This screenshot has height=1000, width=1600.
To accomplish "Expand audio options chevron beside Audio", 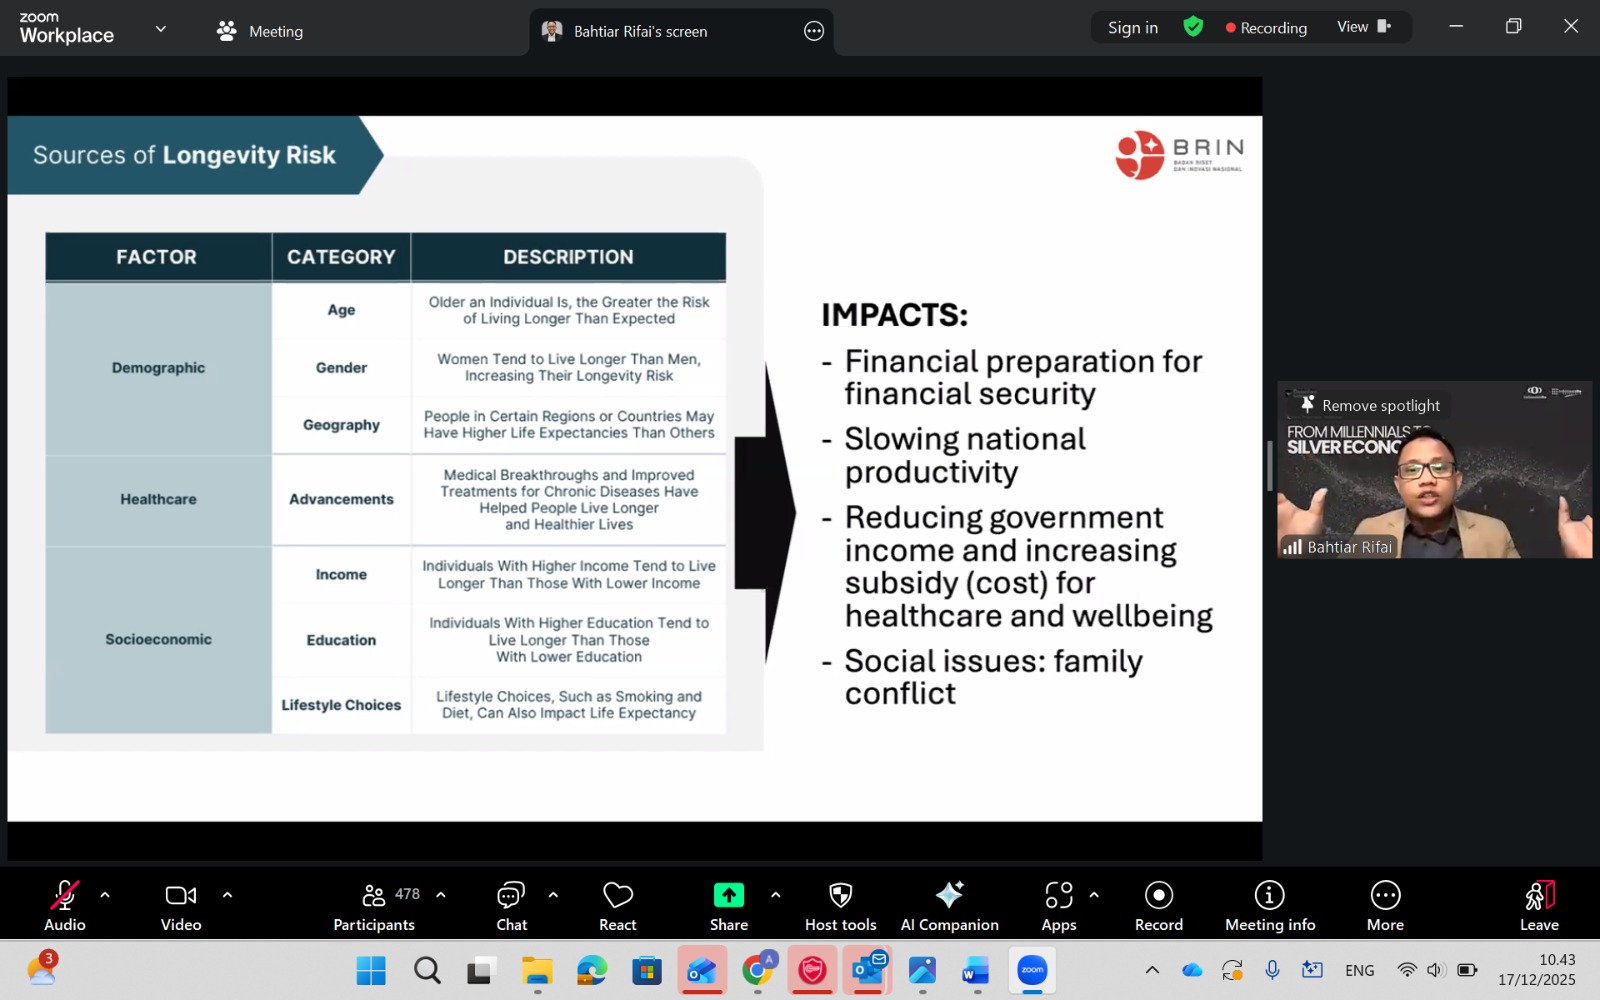I will pyautogui.click(x=105, y=895).
